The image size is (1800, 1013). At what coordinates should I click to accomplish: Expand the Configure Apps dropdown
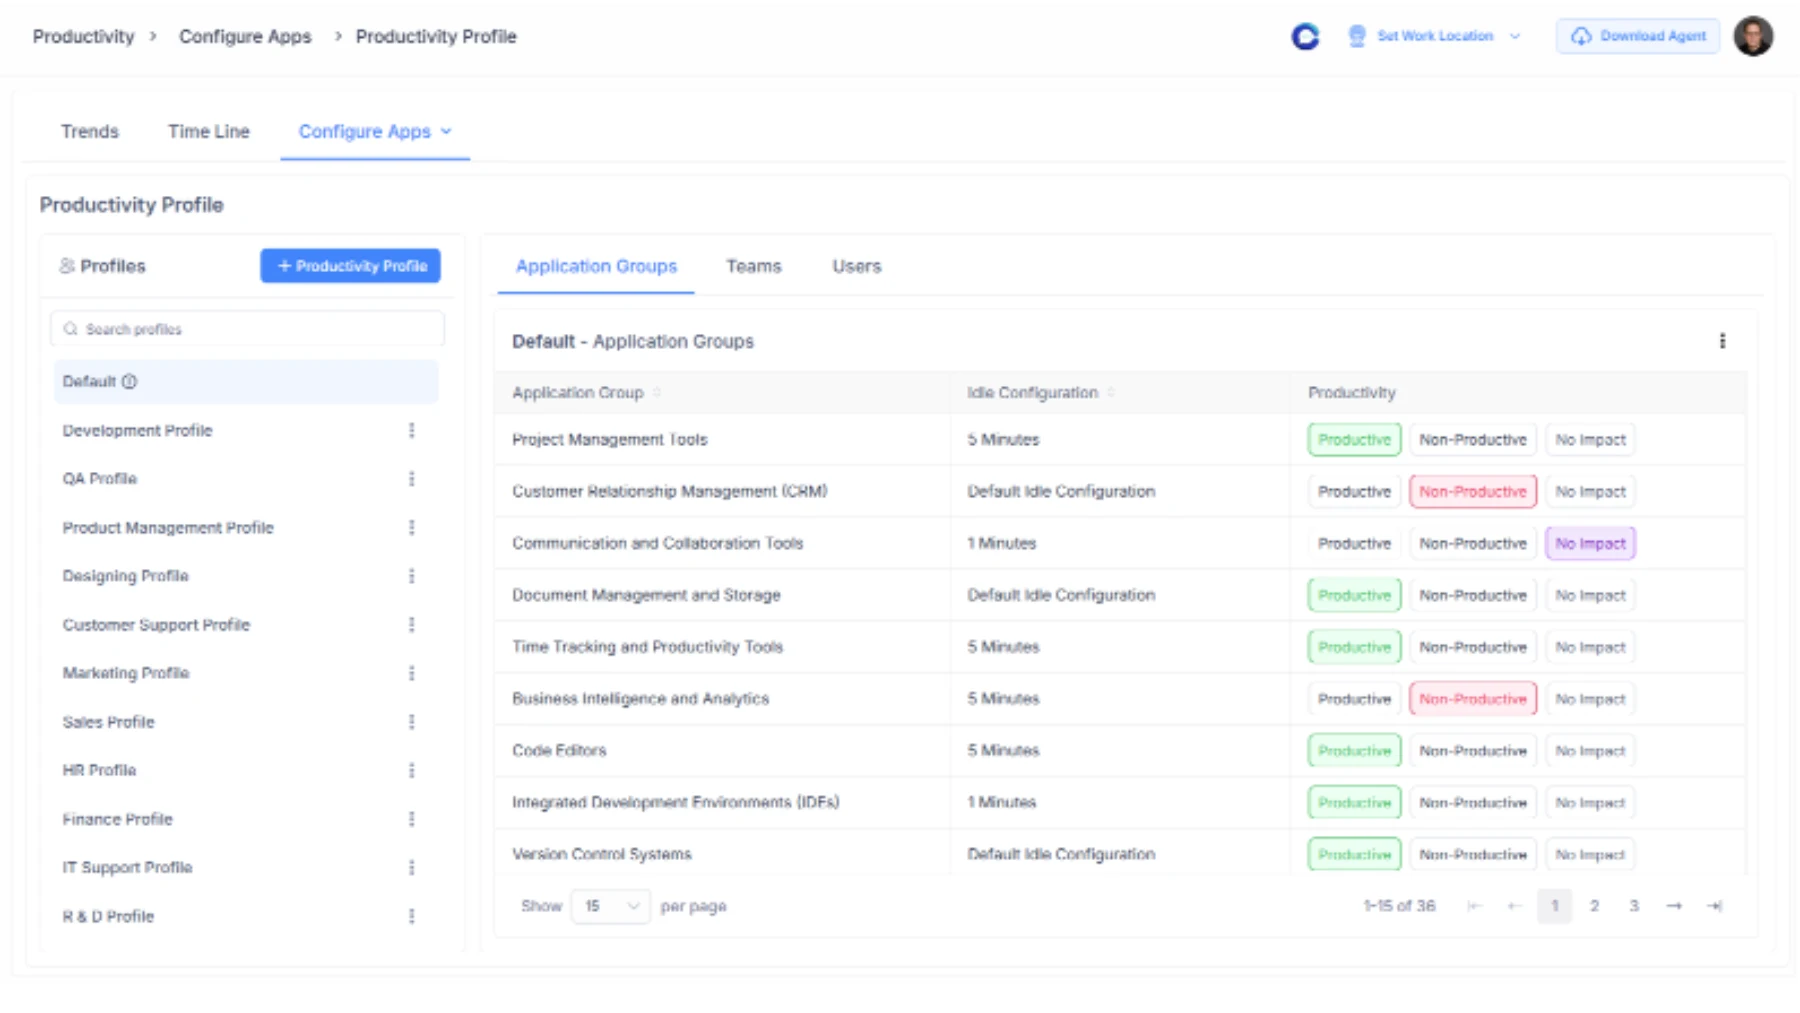point(448,131)
